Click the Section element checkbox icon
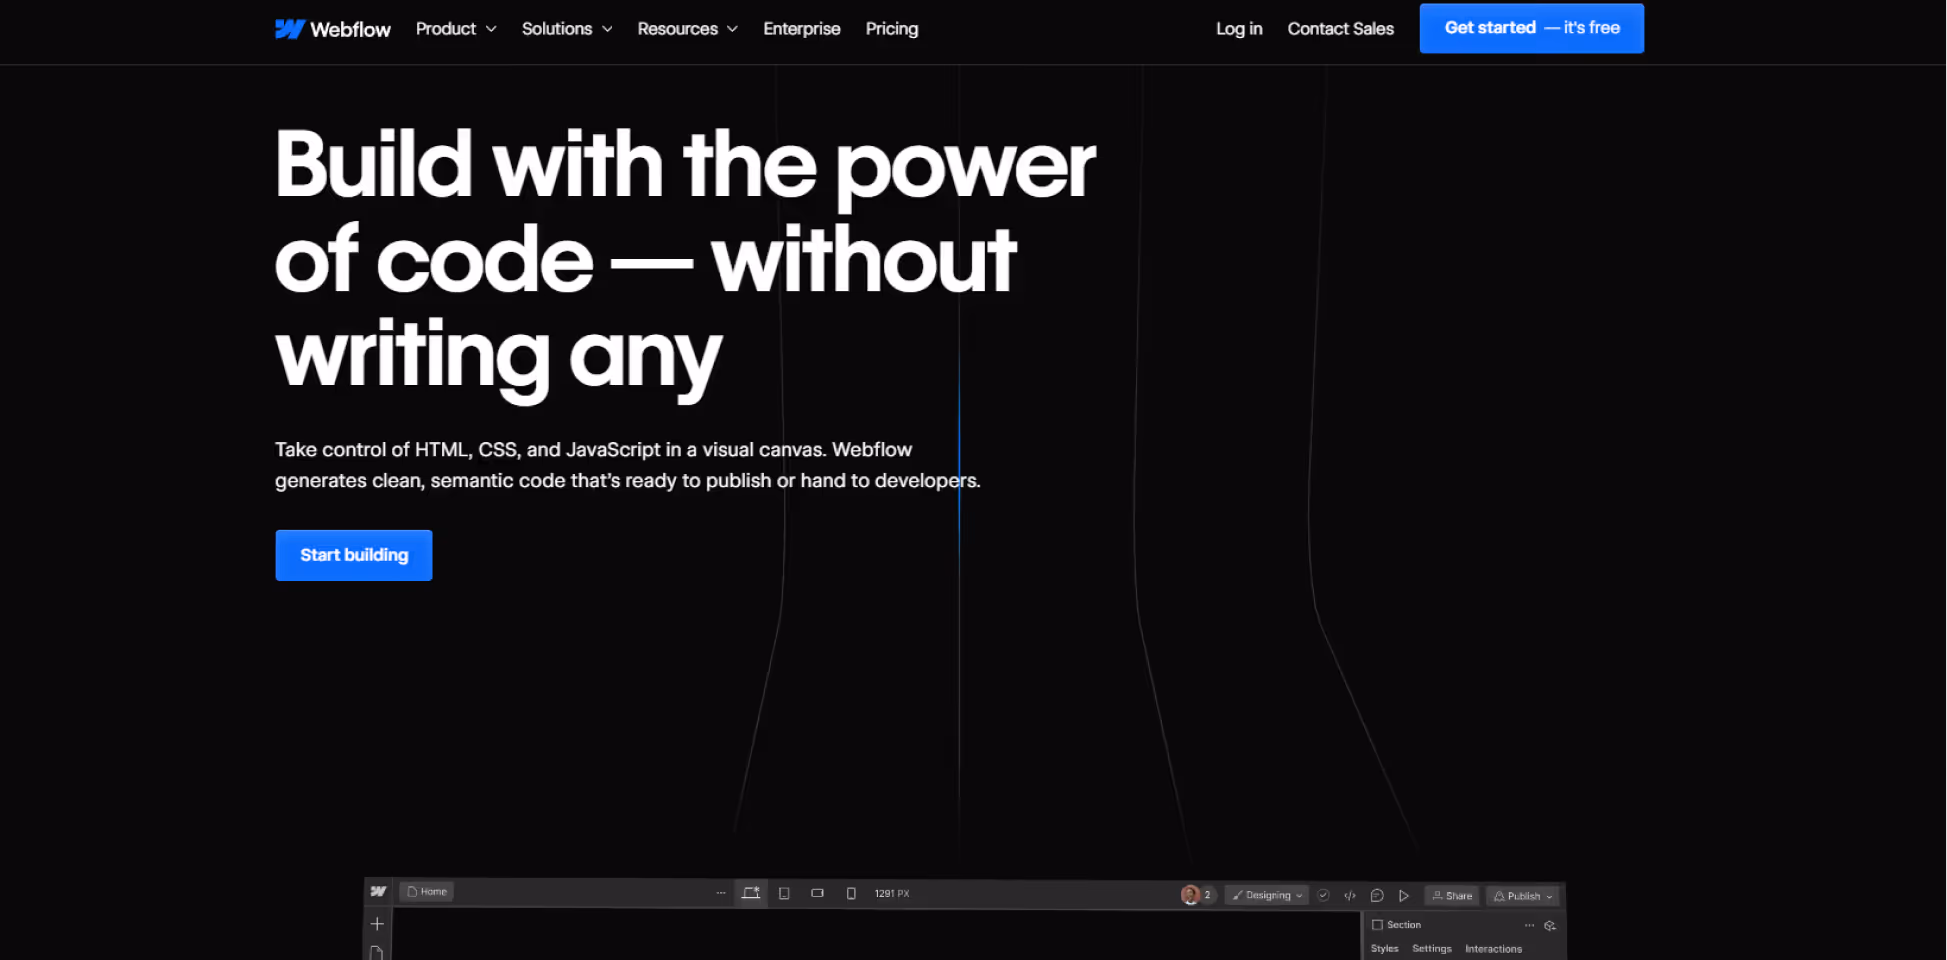1947x960 pixels. [x=1377, y=925]
